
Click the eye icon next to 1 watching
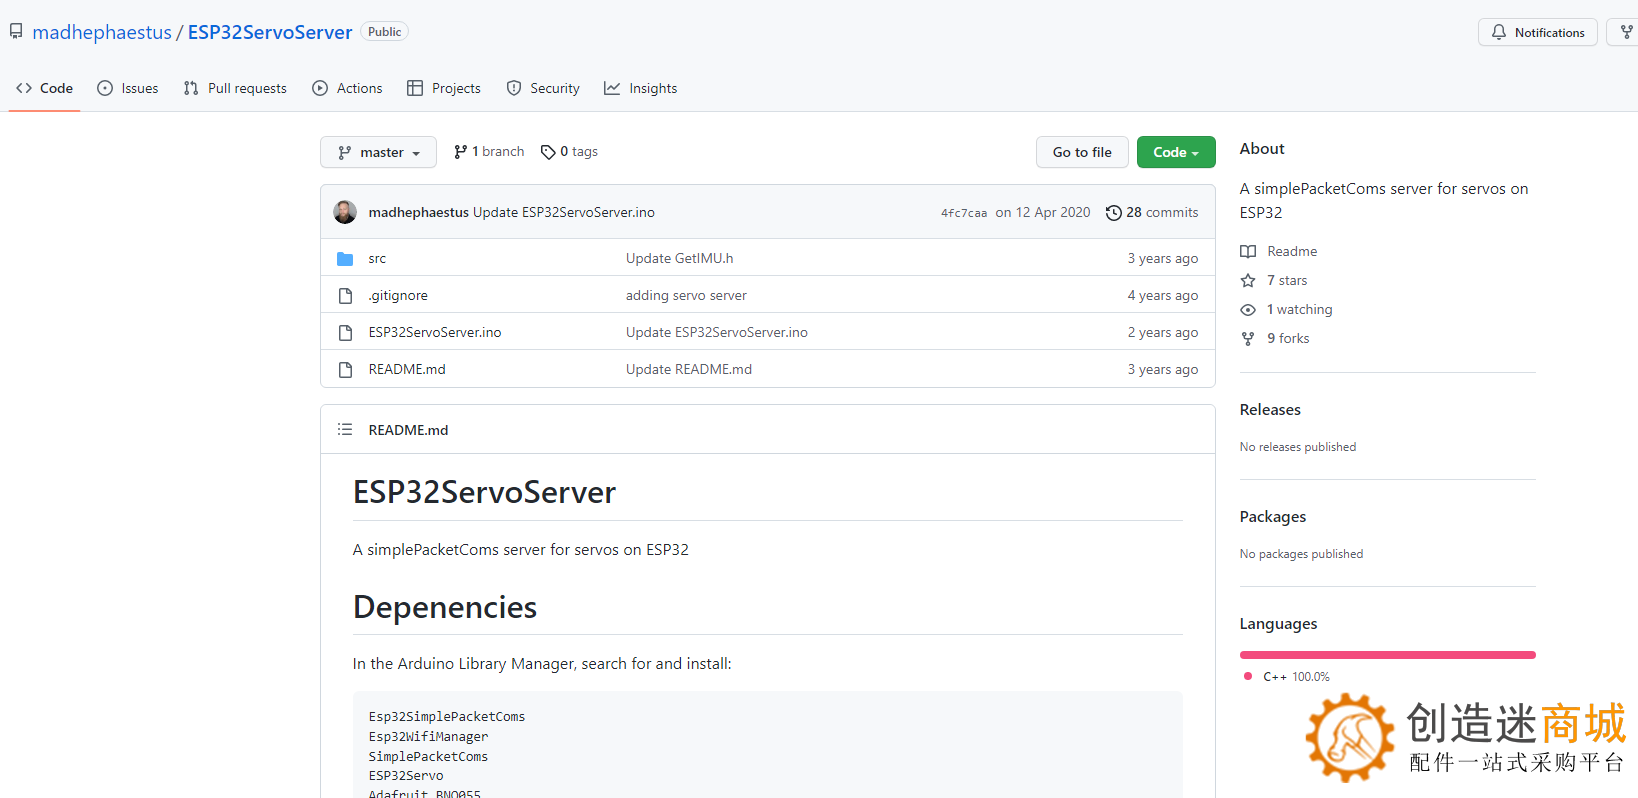click(1248, 309)
